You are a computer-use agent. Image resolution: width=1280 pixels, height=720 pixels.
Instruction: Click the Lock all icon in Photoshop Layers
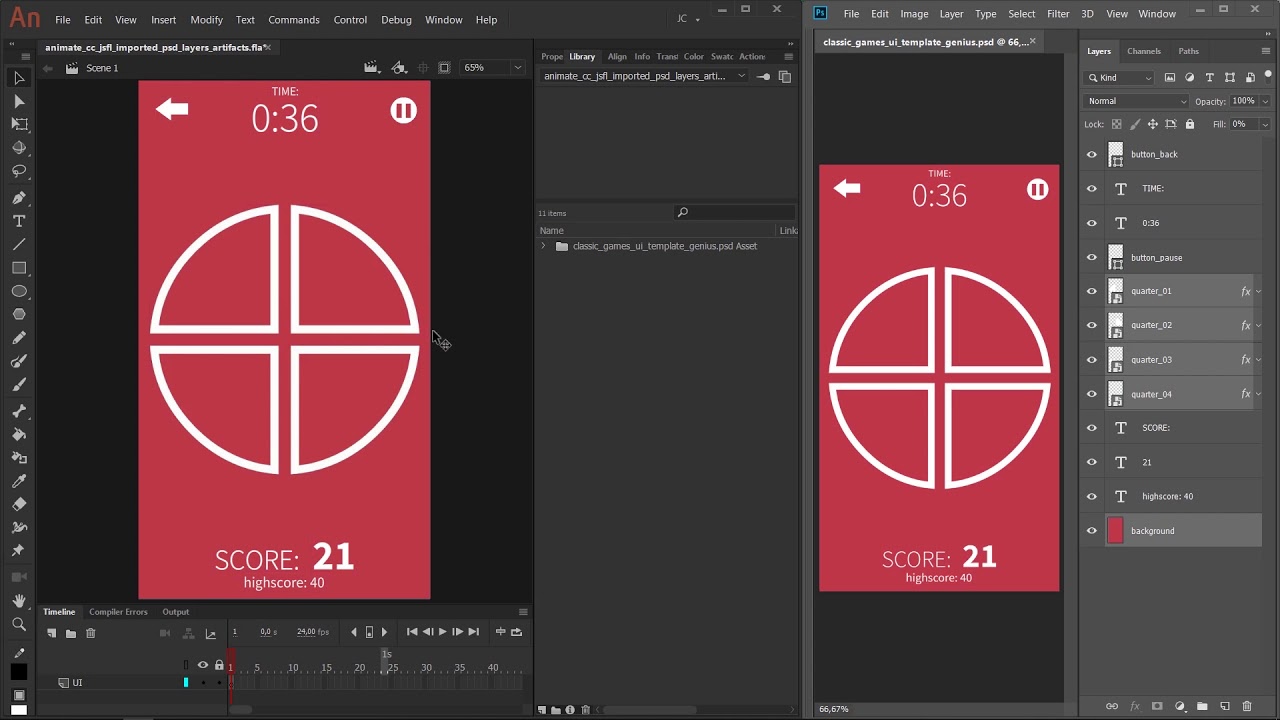click(x=1190, y=124)
